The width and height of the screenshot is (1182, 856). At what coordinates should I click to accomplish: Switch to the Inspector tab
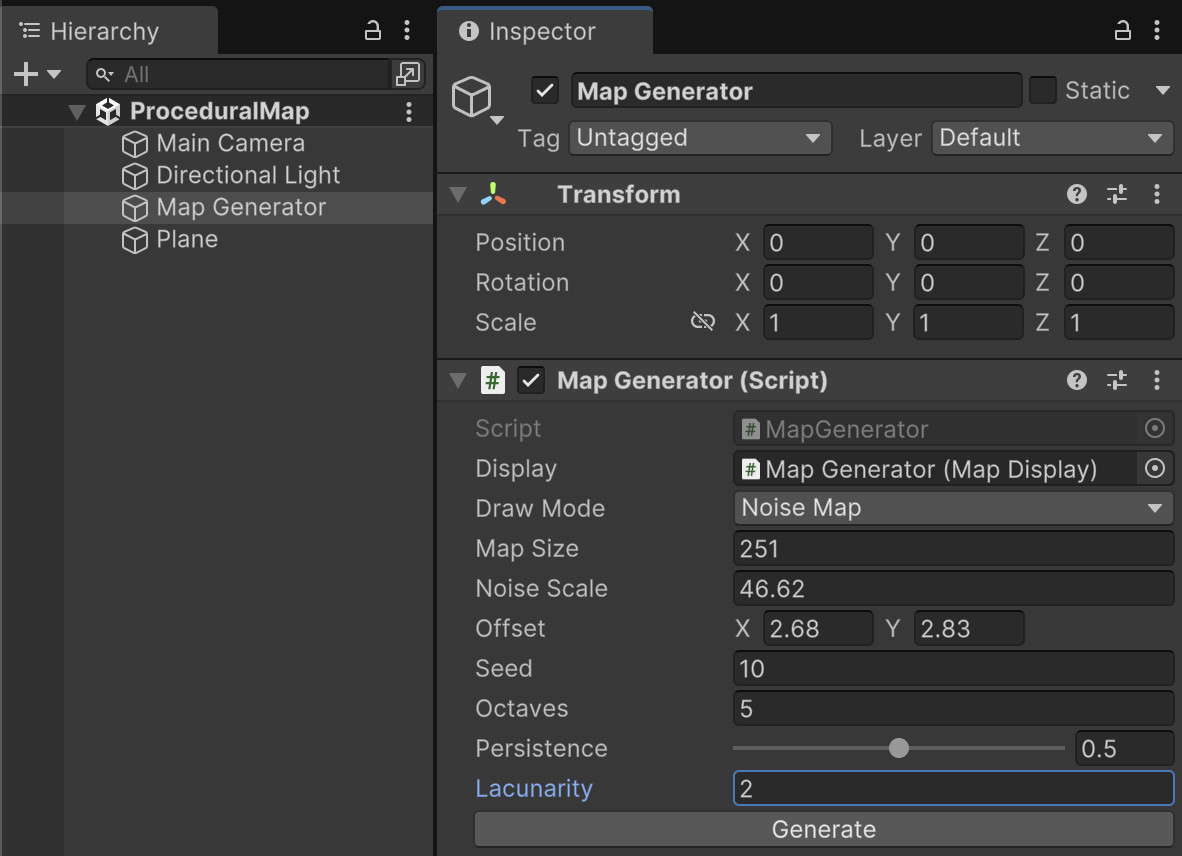coord(543,32)
